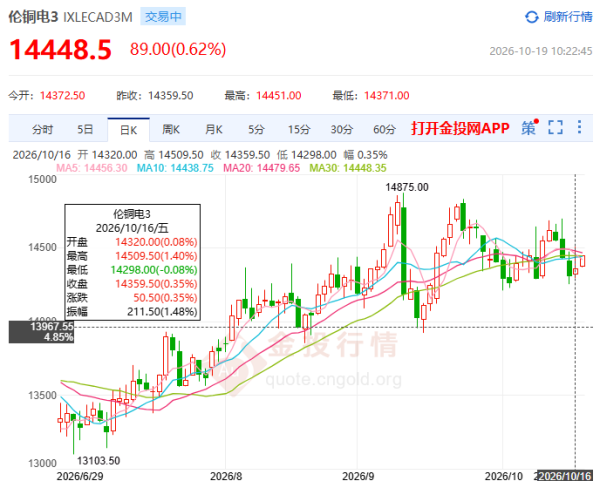
Task: Click the 昨收 value 14359.50
Action: point(171,95)
